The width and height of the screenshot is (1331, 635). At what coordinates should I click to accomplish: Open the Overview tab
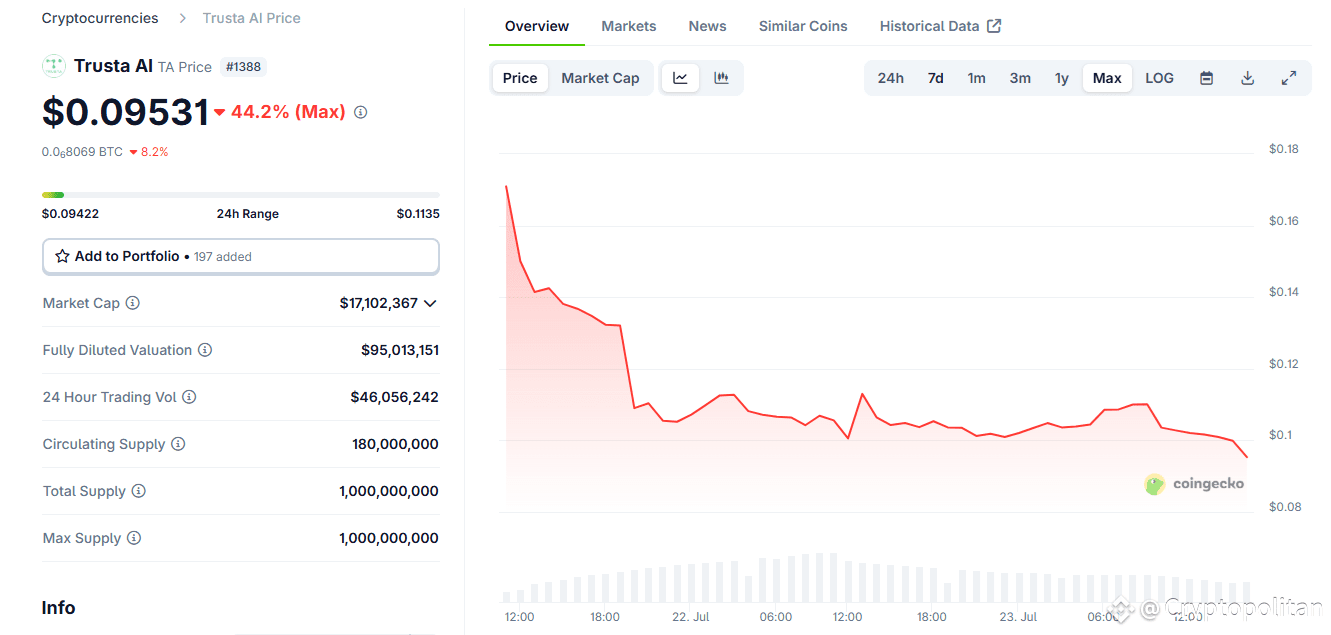[537, 26]
